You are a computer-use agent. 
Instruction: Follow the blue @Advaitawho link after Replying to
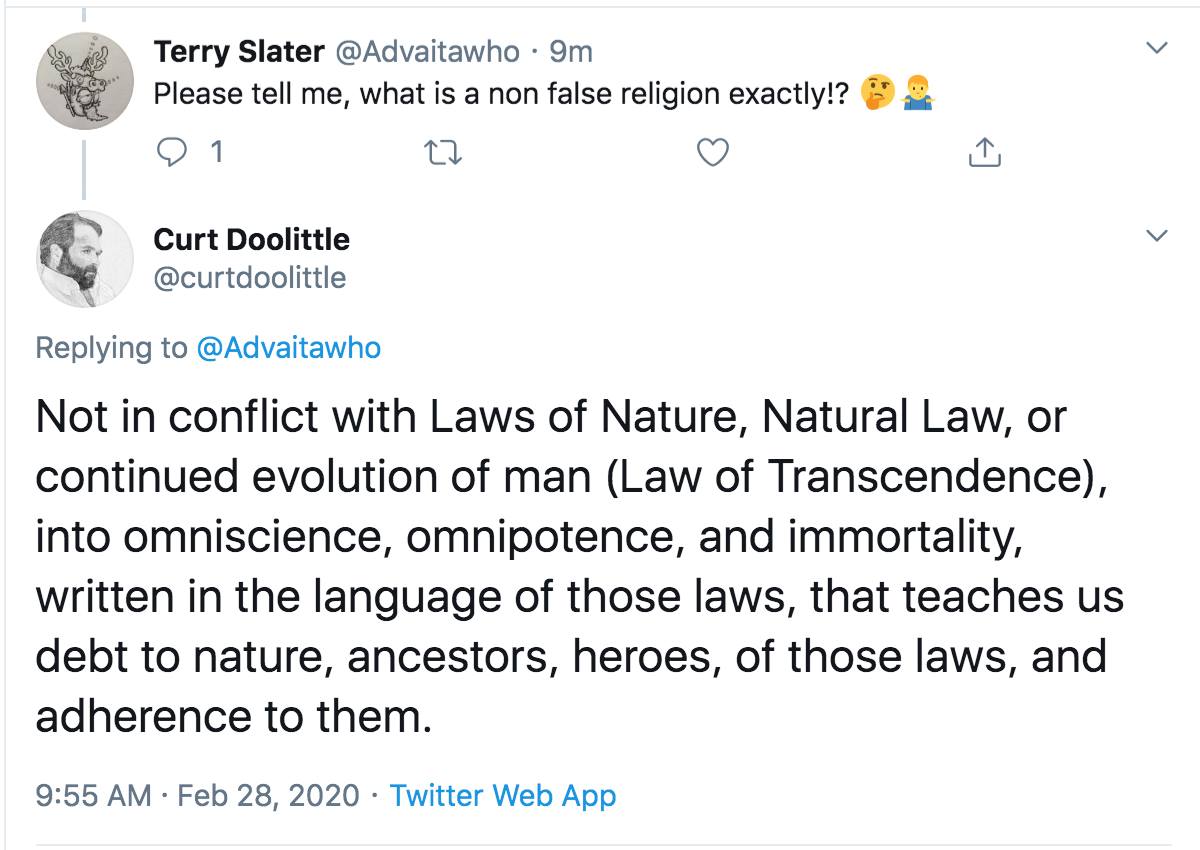tap(289, 347)
